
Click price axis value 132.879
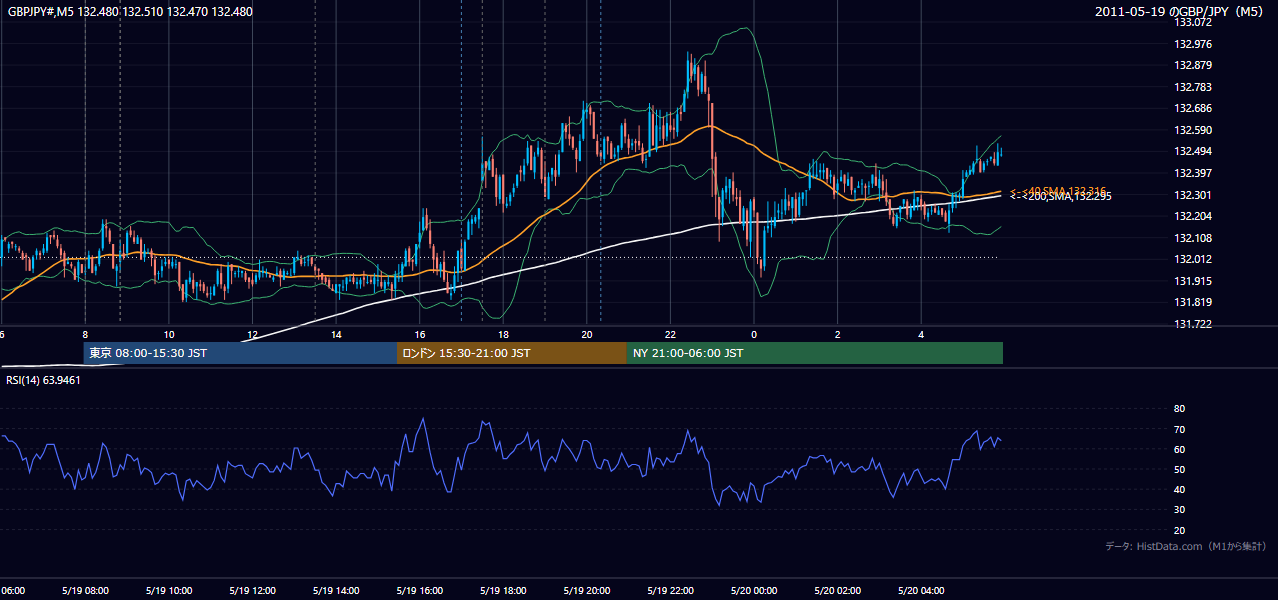click(1192, 66)
